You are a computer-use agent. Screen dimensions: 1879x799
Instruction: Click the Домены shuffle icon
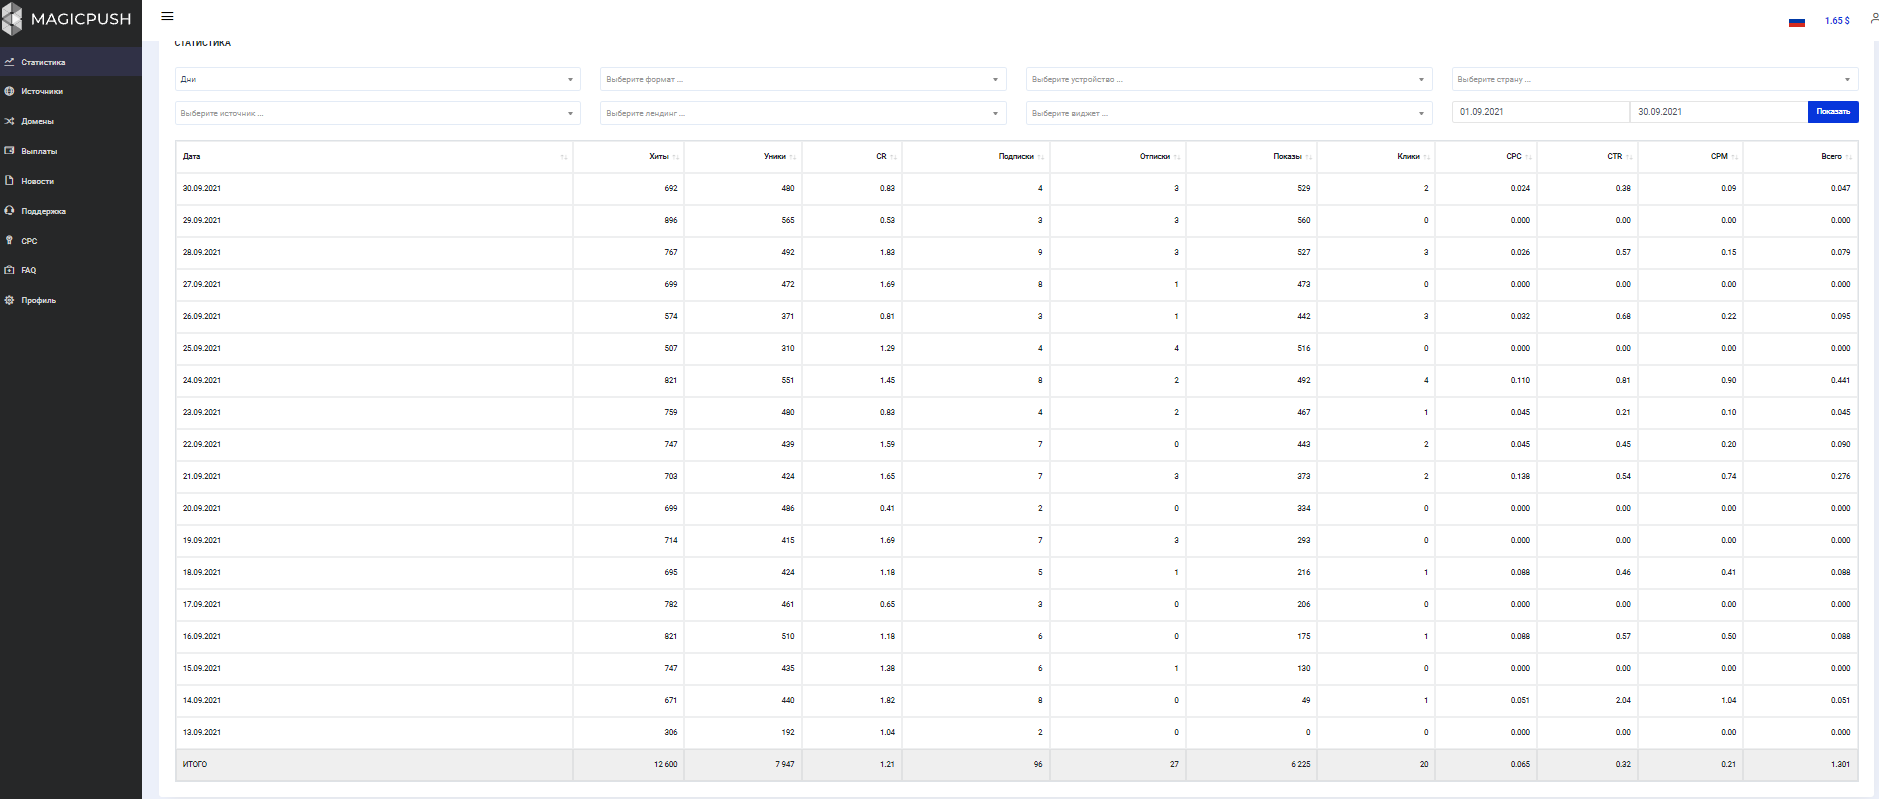tap(9, 121)
